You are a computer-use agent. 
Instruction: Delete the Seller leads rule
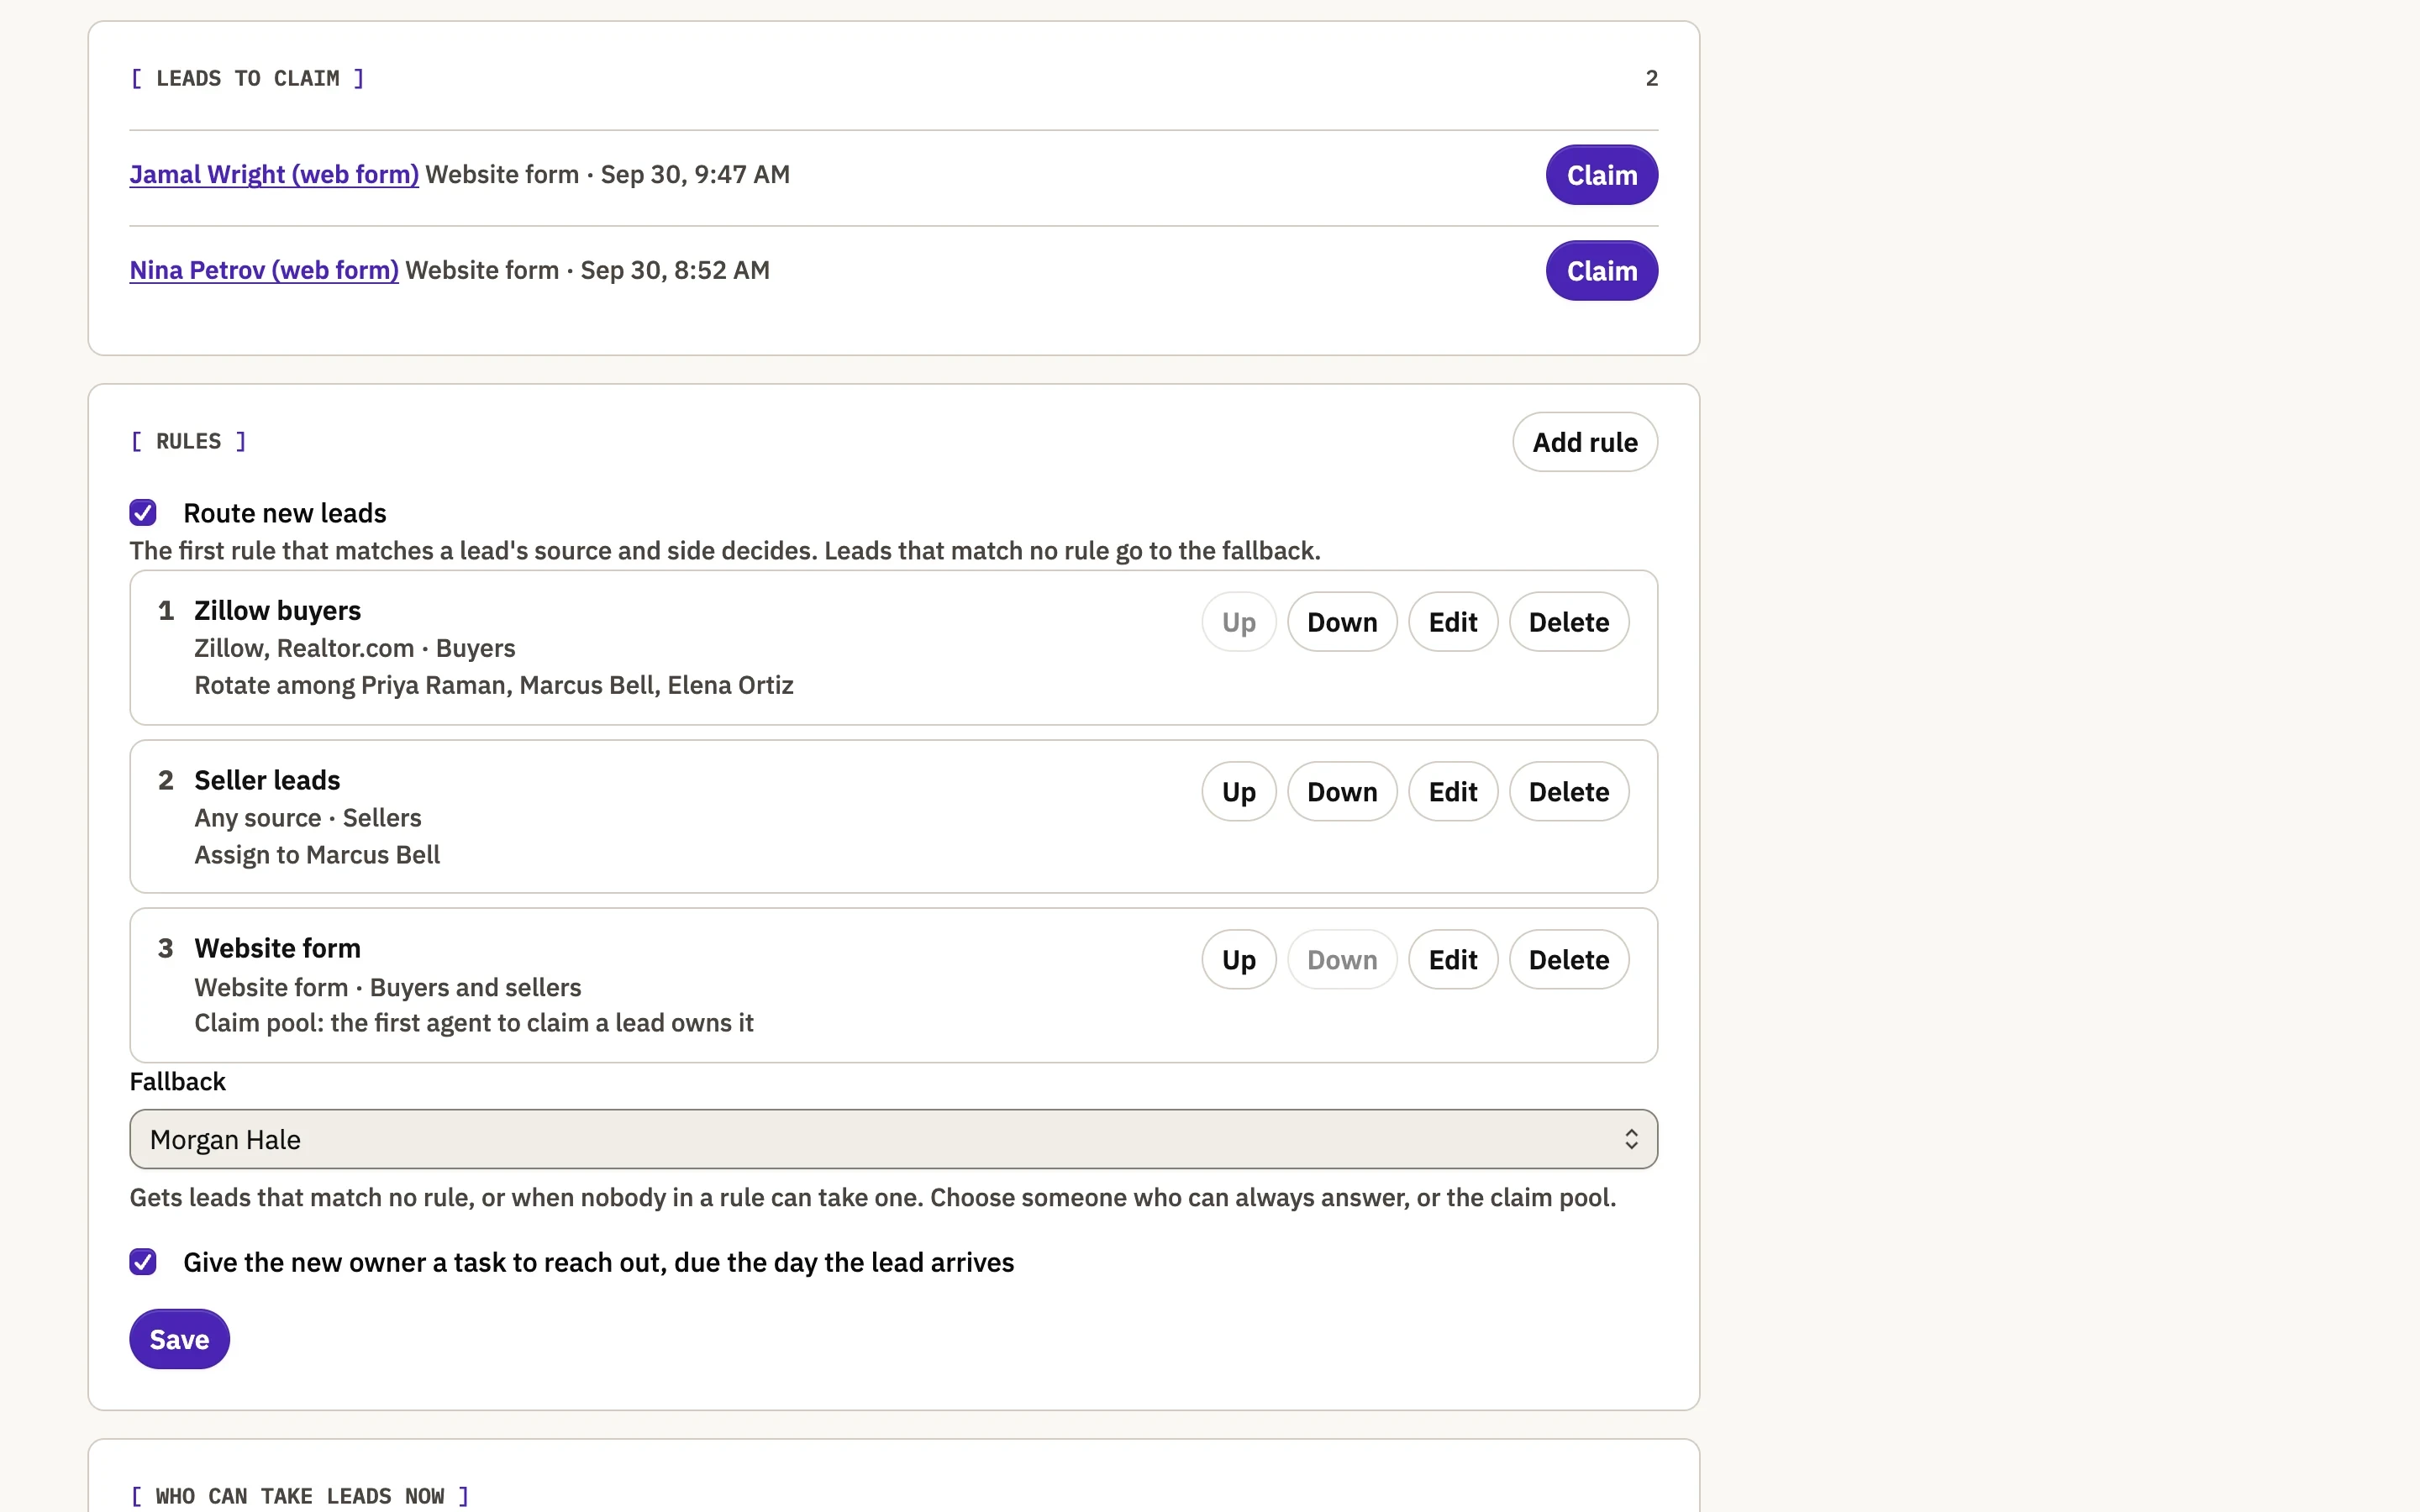[1569, 792]
